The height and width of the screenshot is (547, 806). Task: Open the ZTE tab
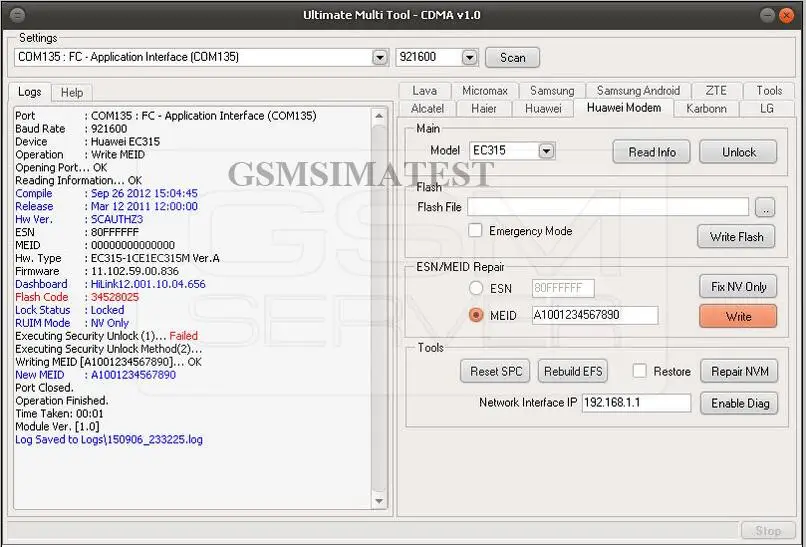[x=716, y=90]
